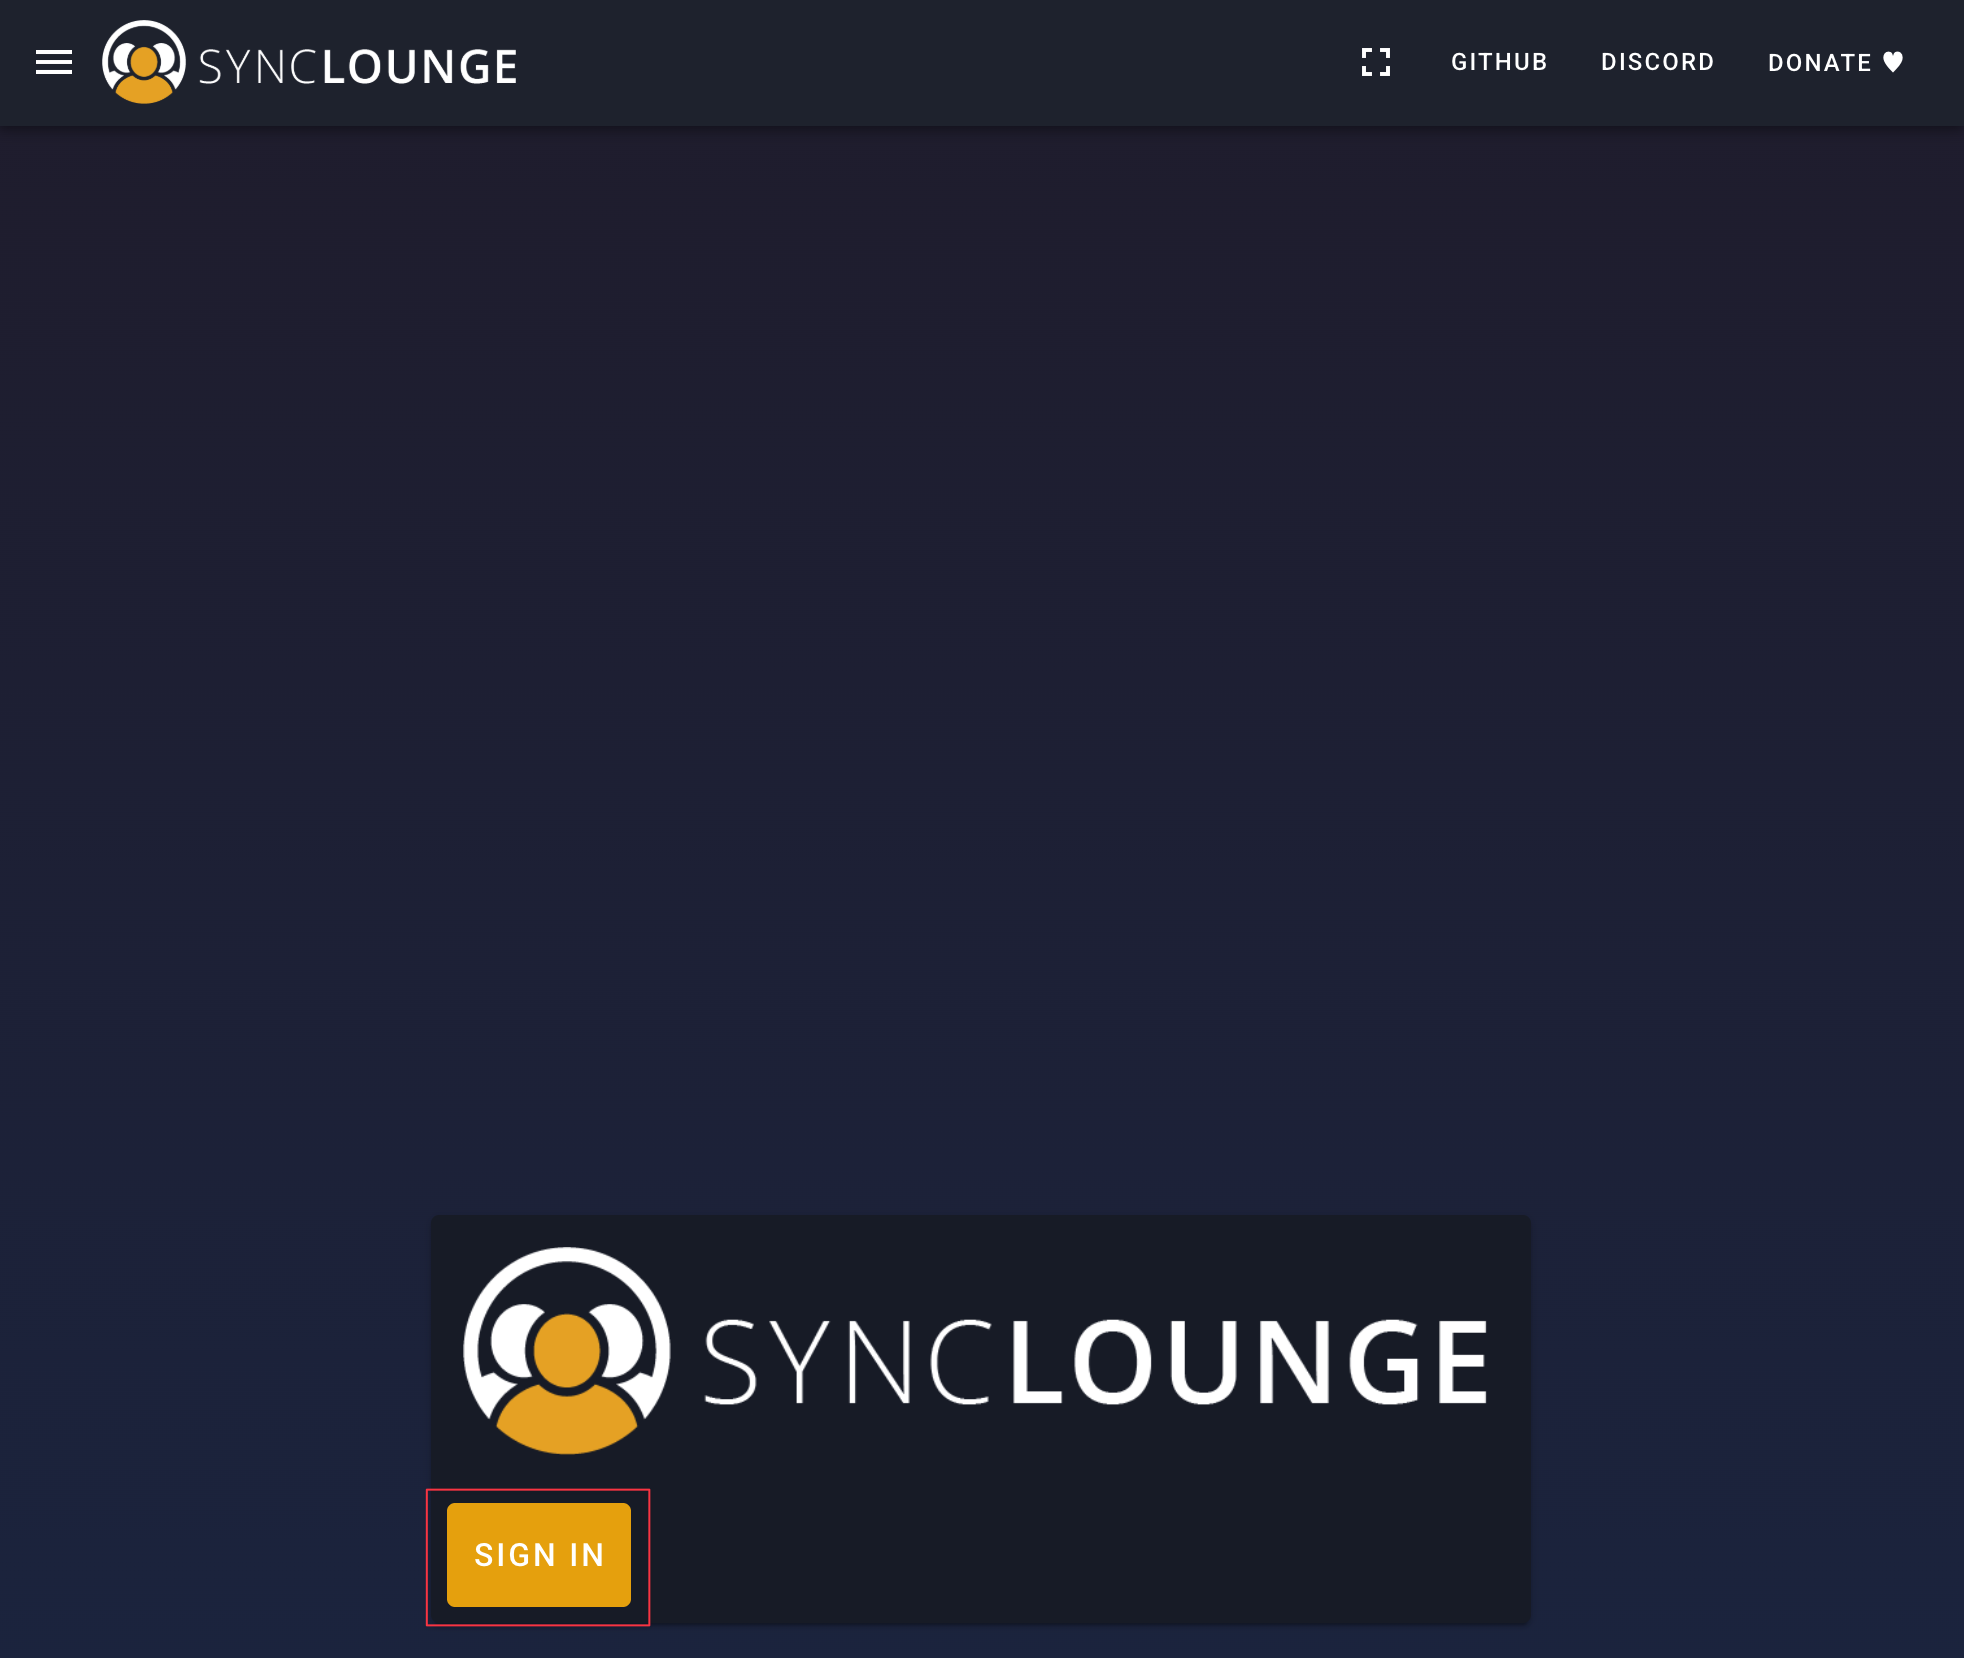
Task: Click the Donate link in header
Action: (x=1836, y=62)
